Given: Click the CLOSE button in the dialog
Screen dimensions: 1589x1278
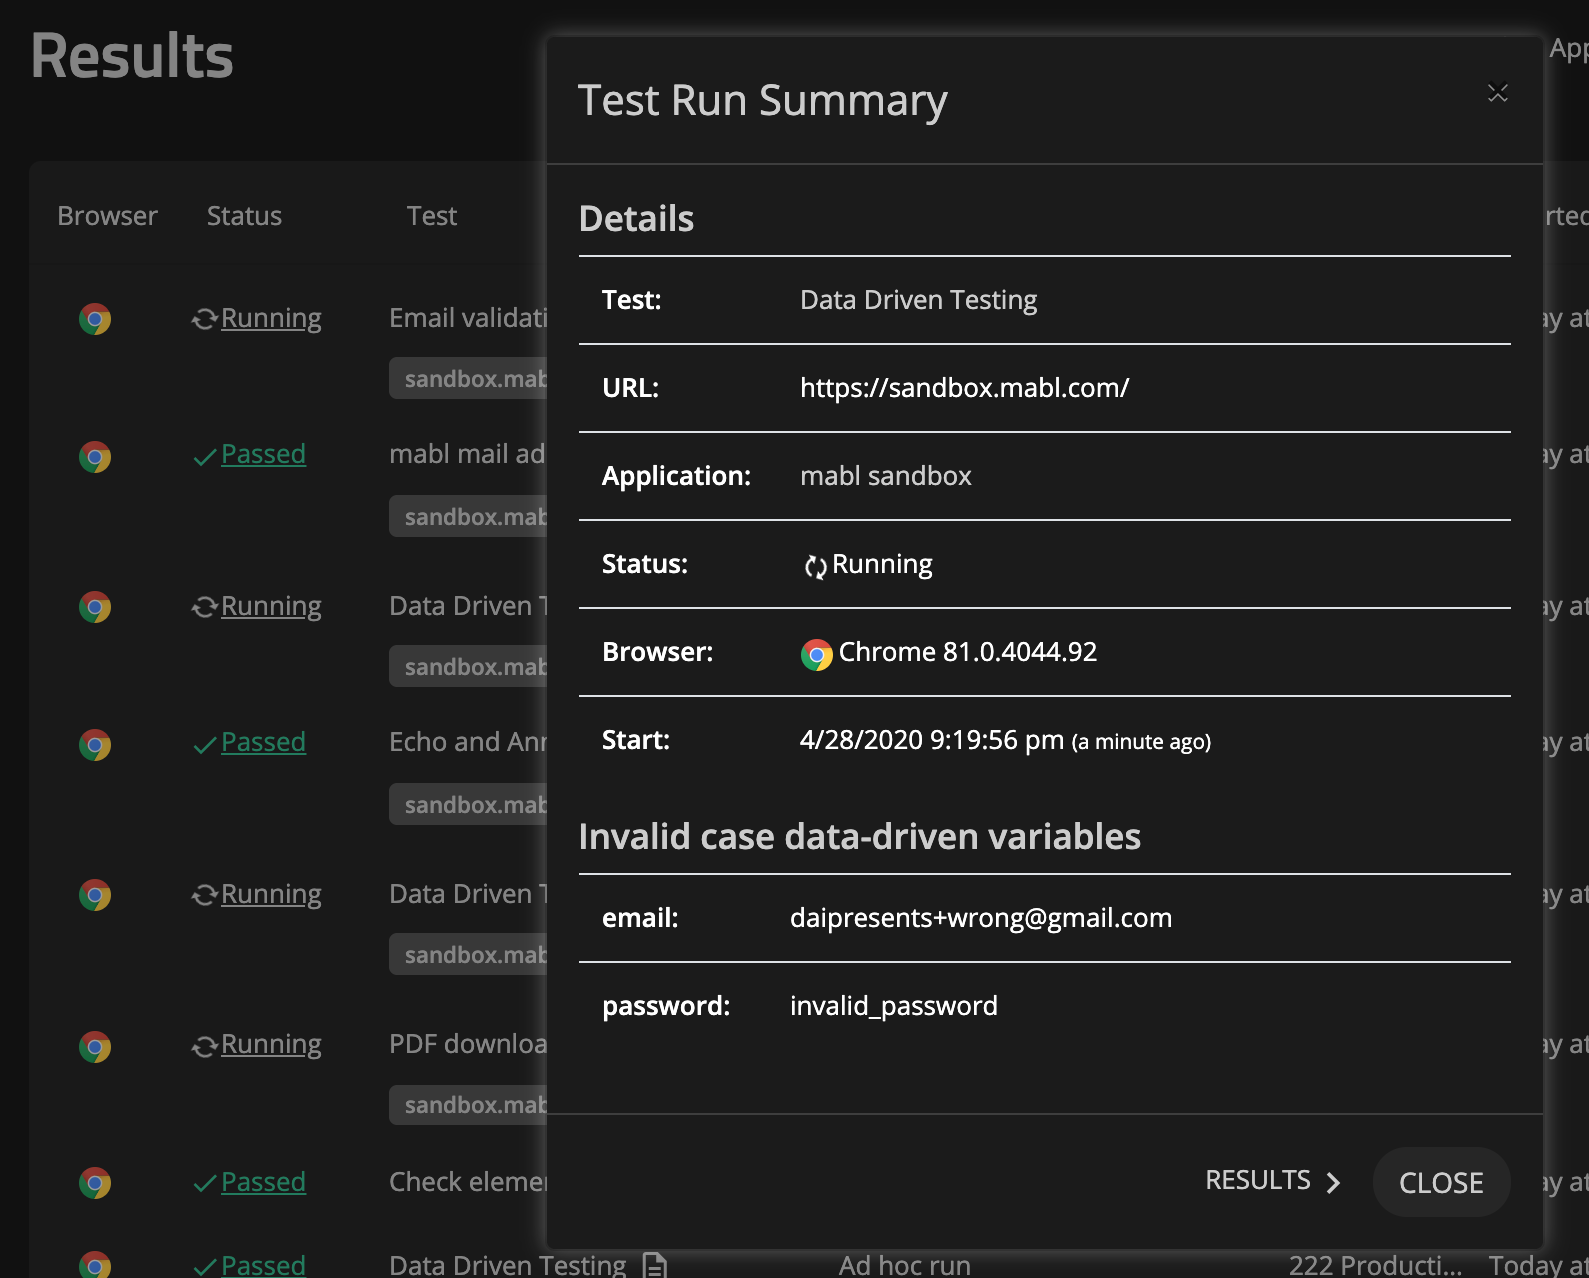Looking at the screenshot, I should (x=1440, y=1182).
